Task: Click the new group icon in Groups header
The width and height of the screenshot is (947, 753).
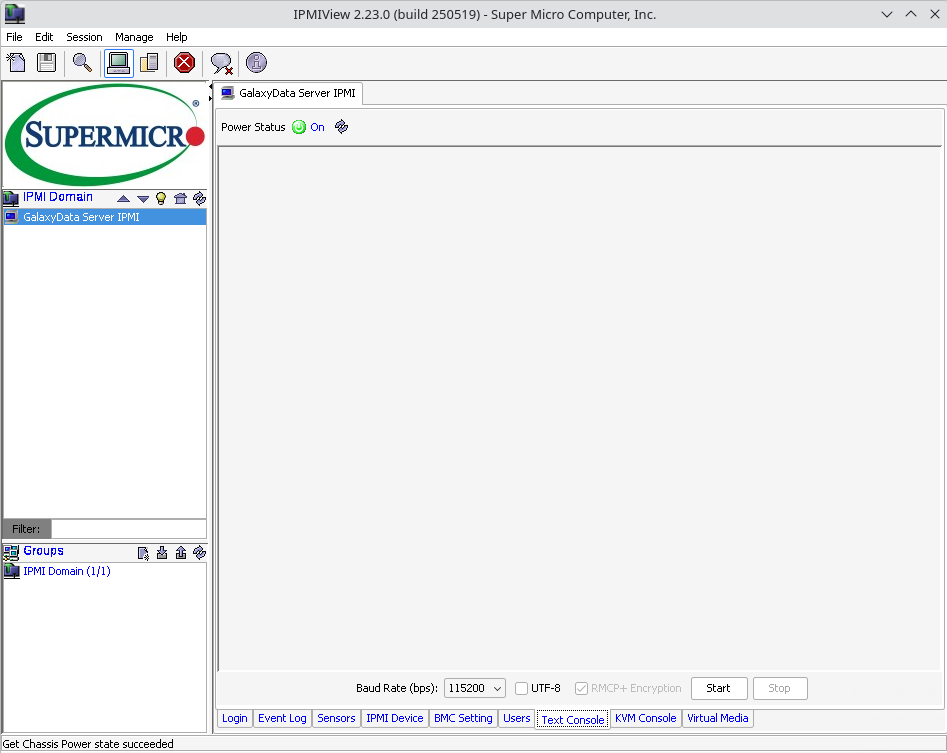Action: click(143, 553)
